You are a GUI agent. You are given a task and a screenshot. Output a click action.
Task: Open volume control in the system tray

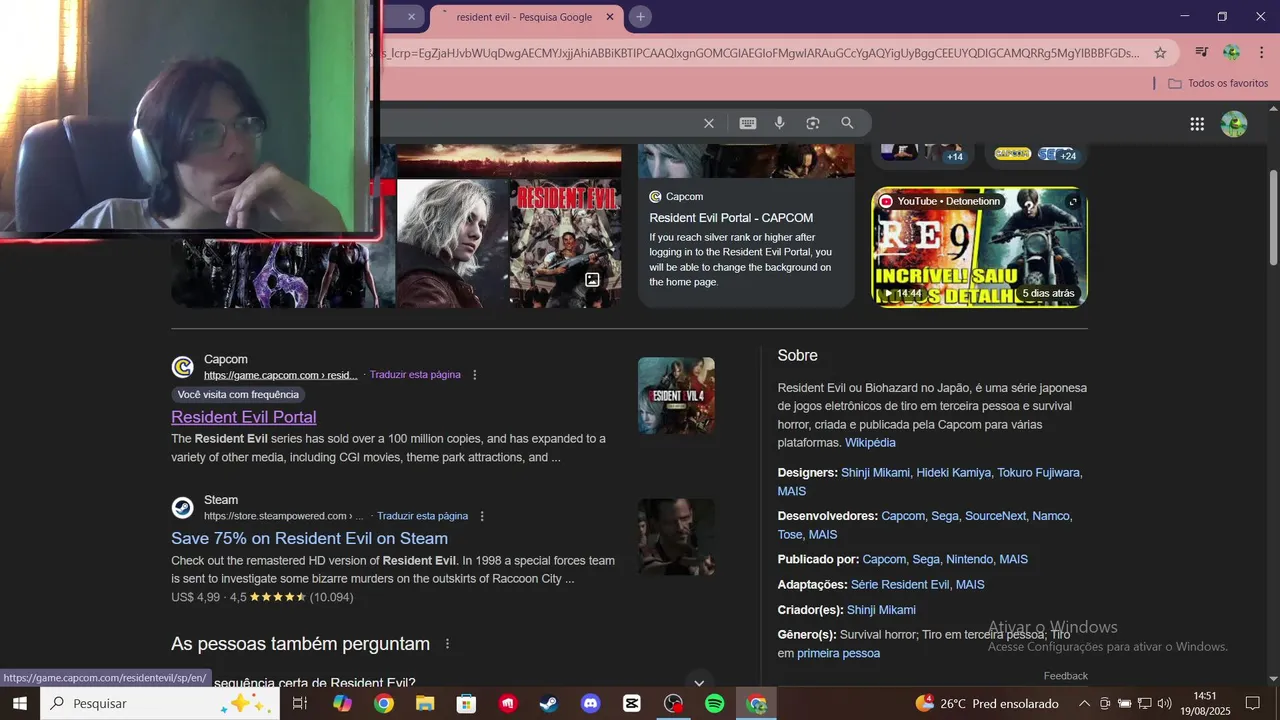(1164, 704)
